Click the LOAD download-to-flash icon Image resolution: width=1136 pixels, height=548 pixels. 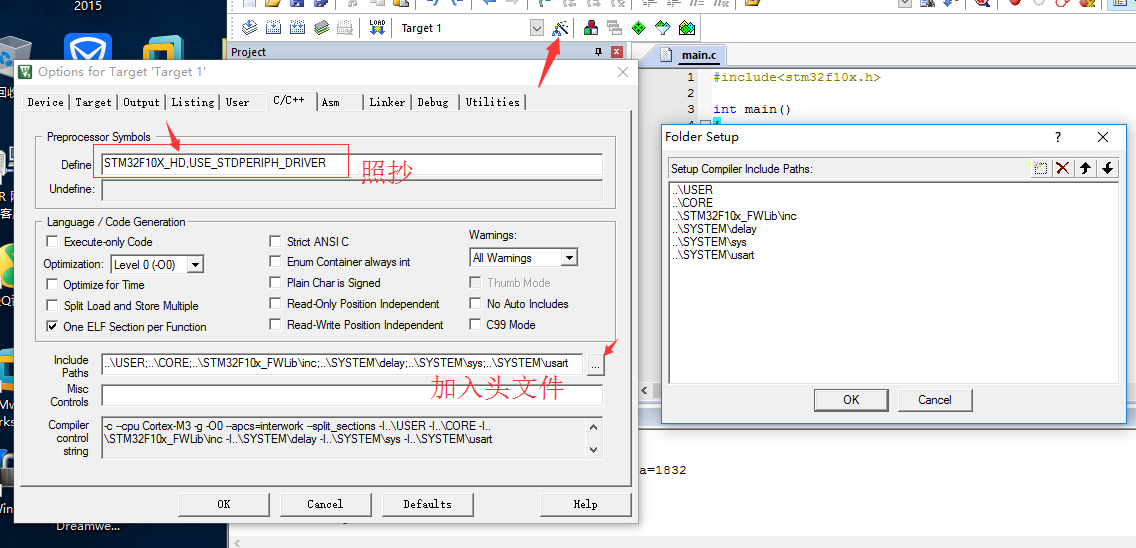coord(377,28)
